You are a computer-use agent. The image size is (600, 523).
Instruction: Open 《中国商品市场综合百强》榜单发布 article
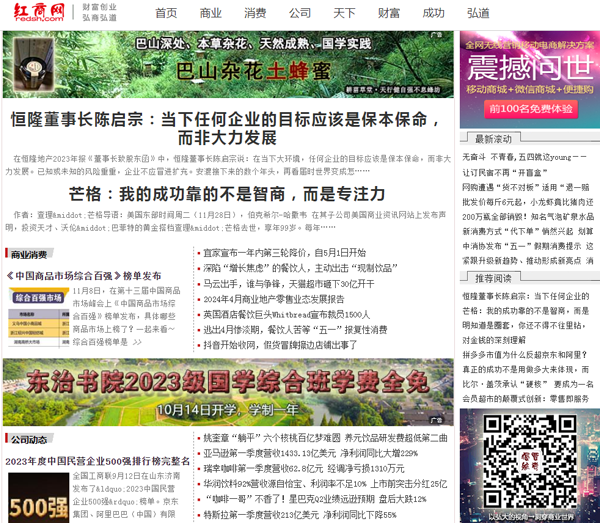(x=84, y=276)
